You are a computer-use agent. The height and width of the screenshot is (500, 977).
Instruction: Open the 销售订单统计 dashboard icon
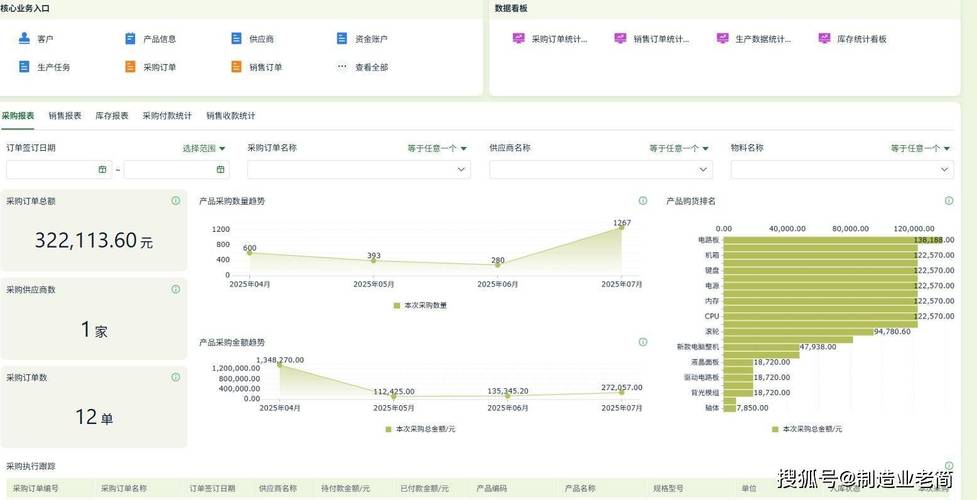tap(620, 38)
